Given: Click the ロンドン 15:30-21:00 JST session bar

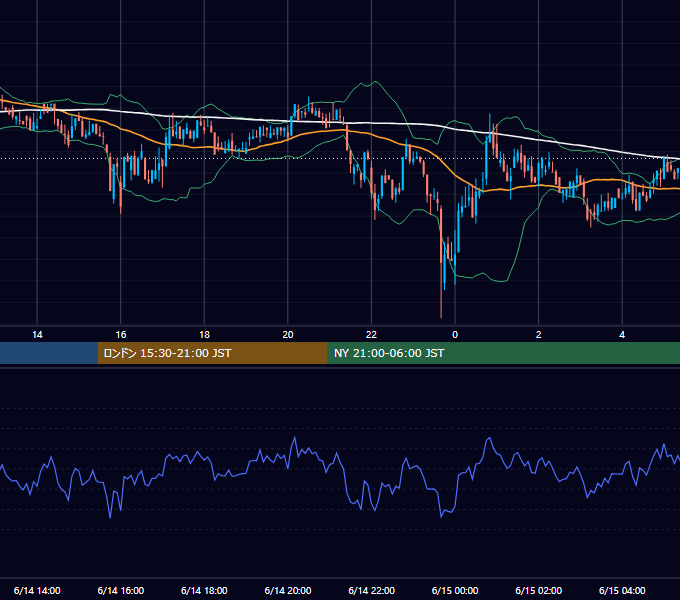Looking at the screenshot, I should click(x=212, y=353).
